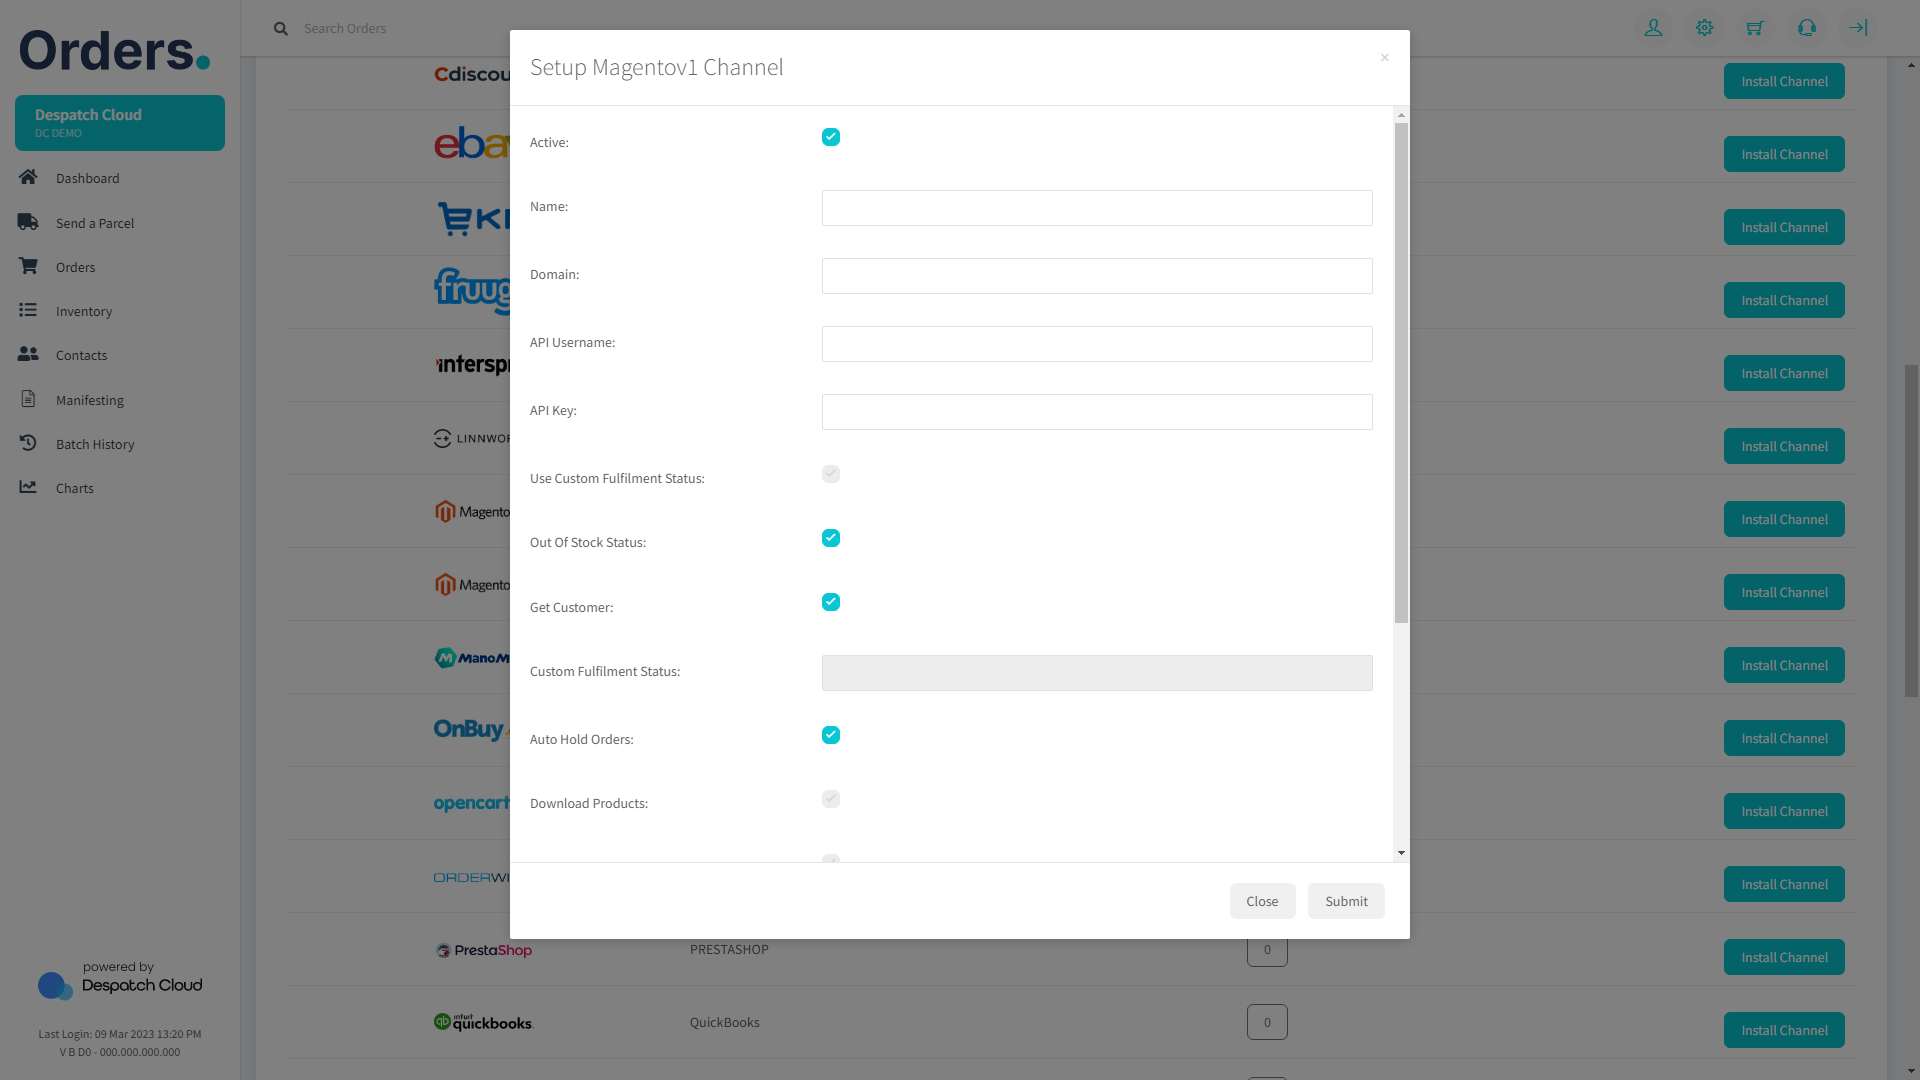Click the API Key input field
The width and height of the screenshot is (1920, 1080).
coord(1097,412)
